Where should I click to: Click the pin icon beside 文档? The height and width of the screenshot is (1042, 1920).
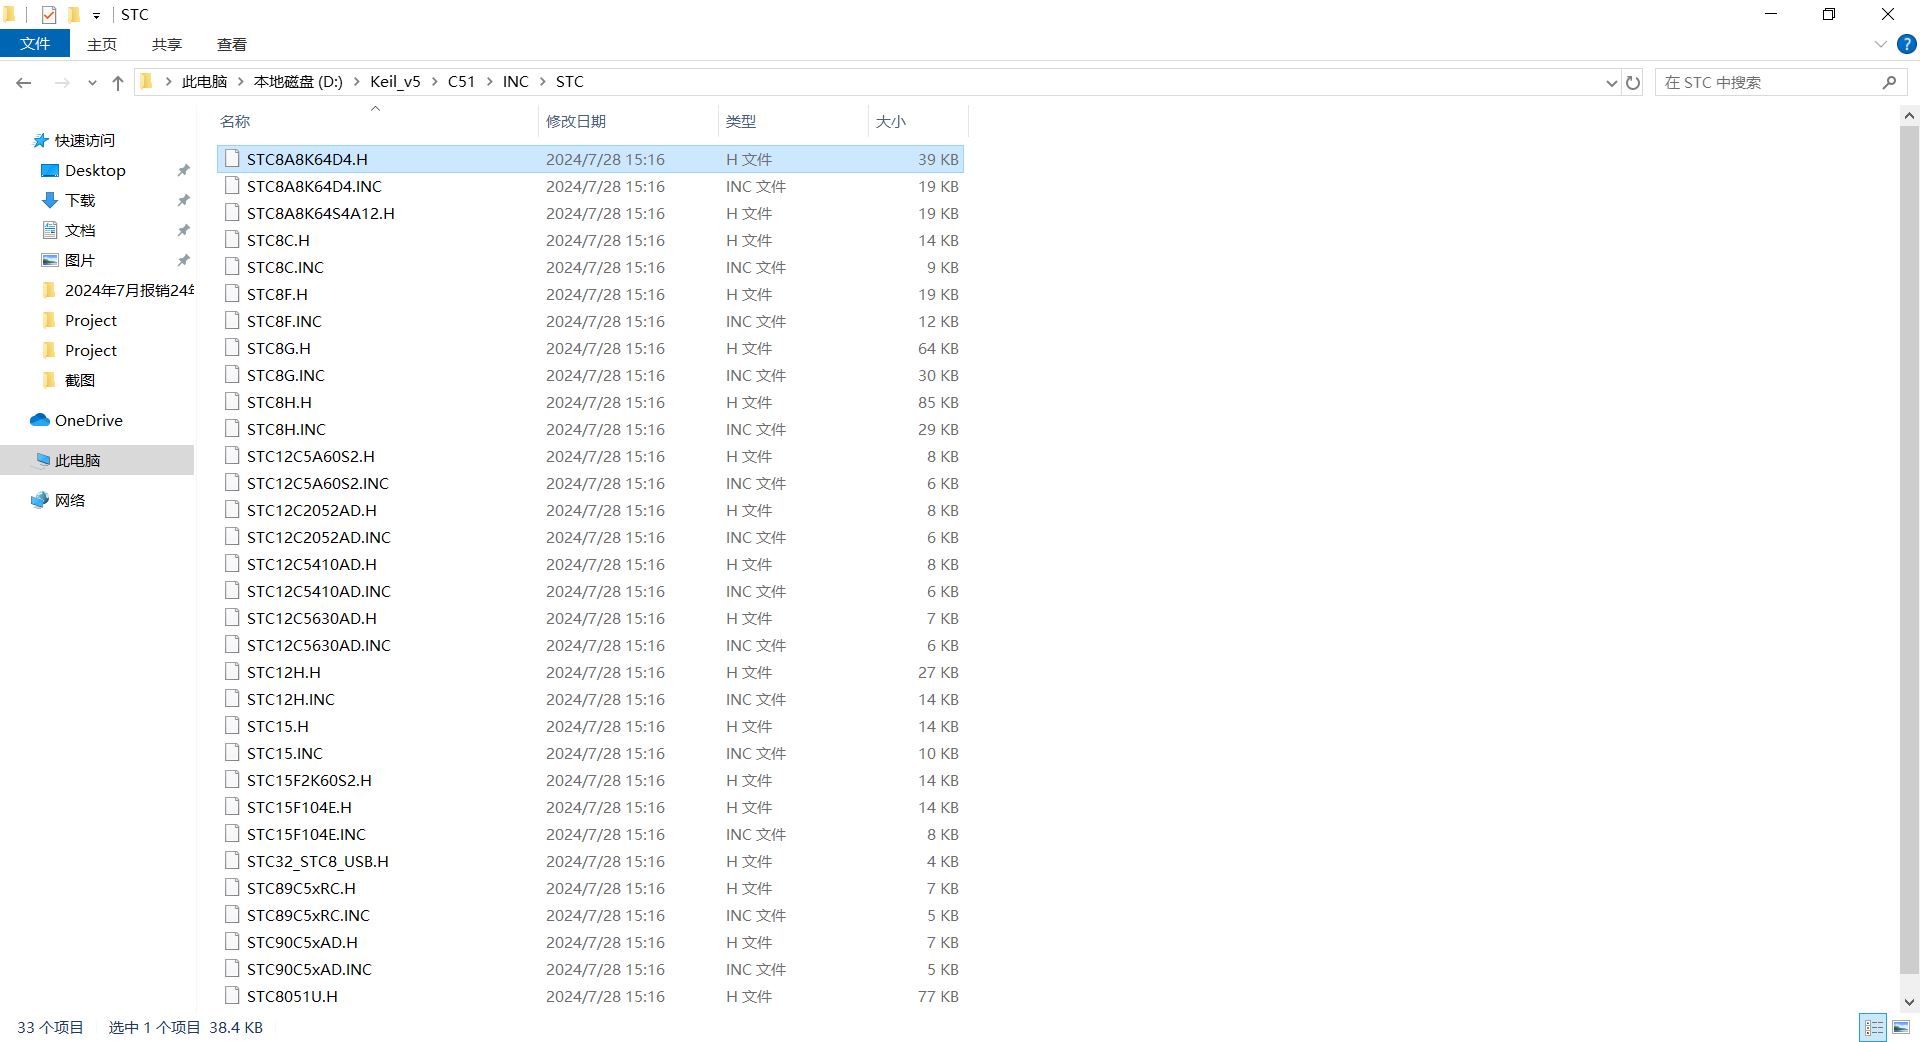183,231
